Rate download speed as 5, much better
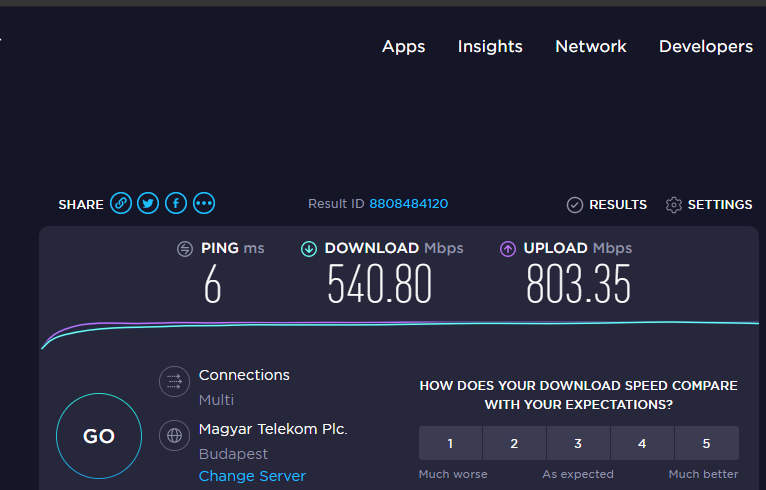Viewport: 766px width, 490px height. 706,443
